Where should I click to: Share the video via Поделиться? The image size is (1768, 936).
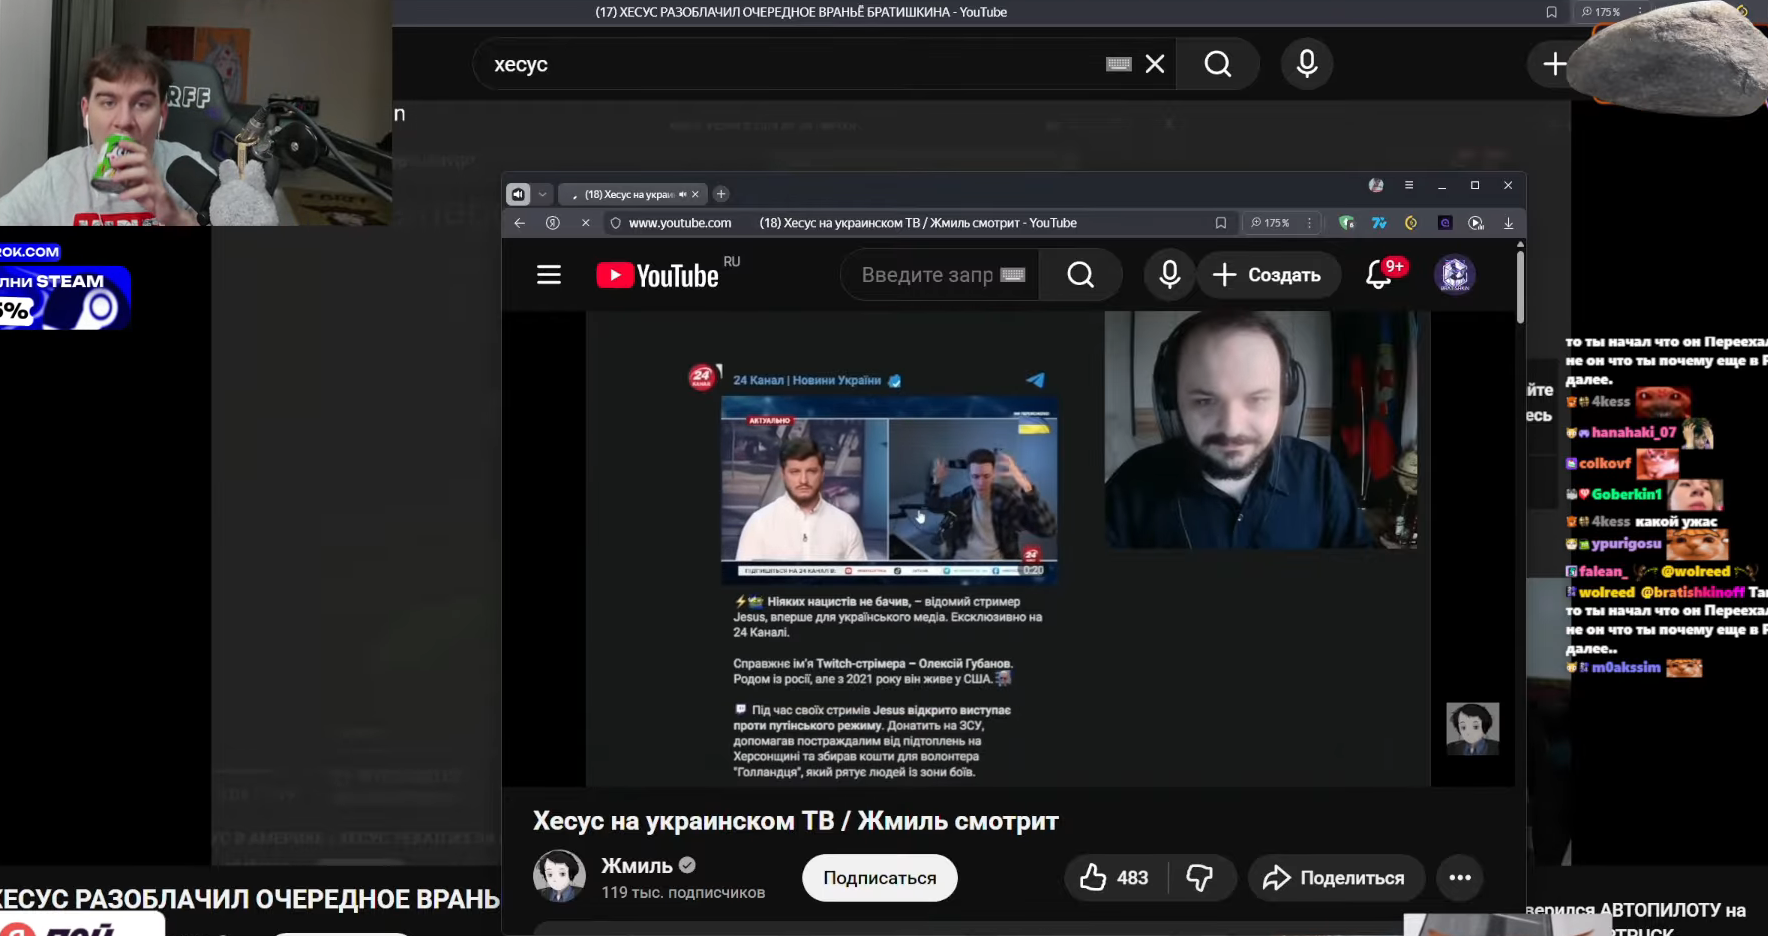point(1335,878)
